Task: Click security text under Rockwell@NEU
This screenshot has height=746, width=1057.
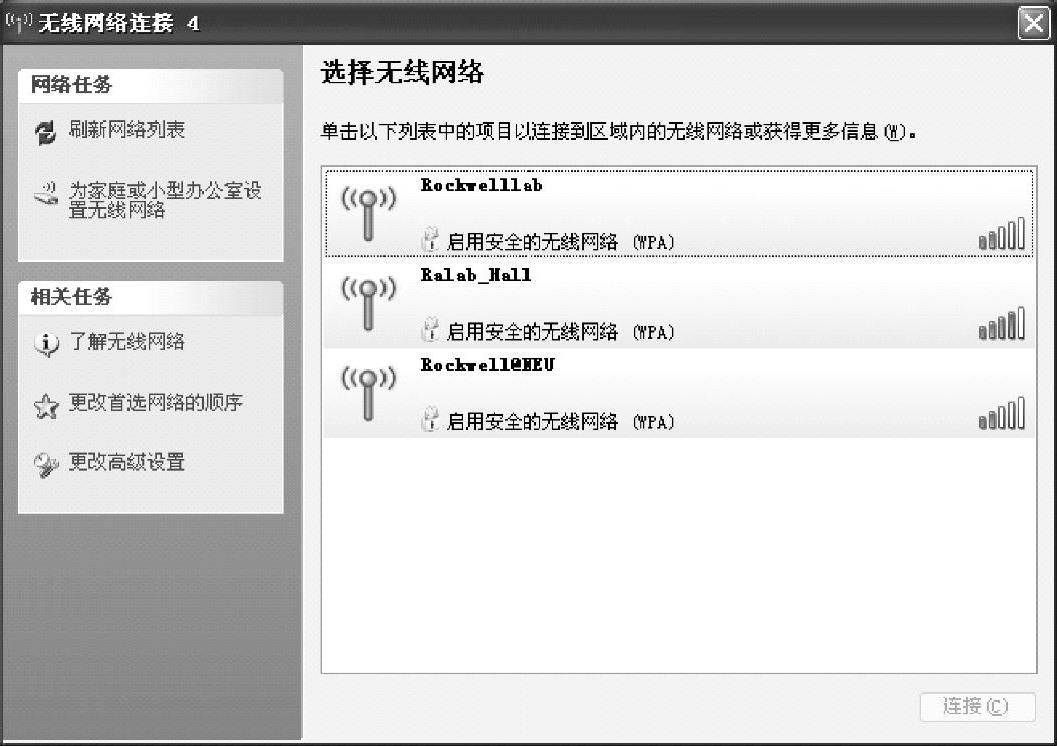Action: (561, 422)
